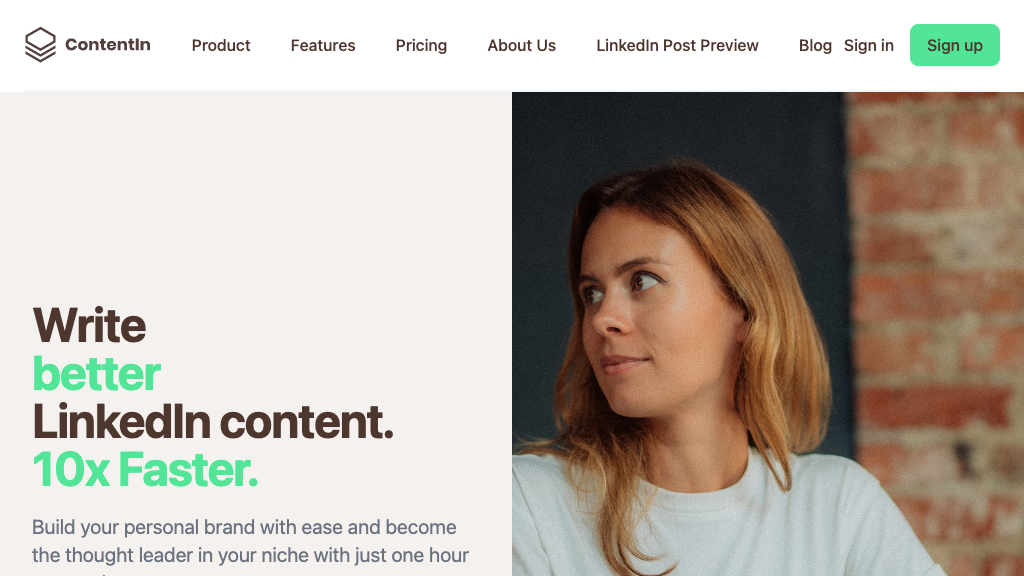Click the "thought leader in your niche" line
This screenshot has height=576, width=1024.
(250, 555)
